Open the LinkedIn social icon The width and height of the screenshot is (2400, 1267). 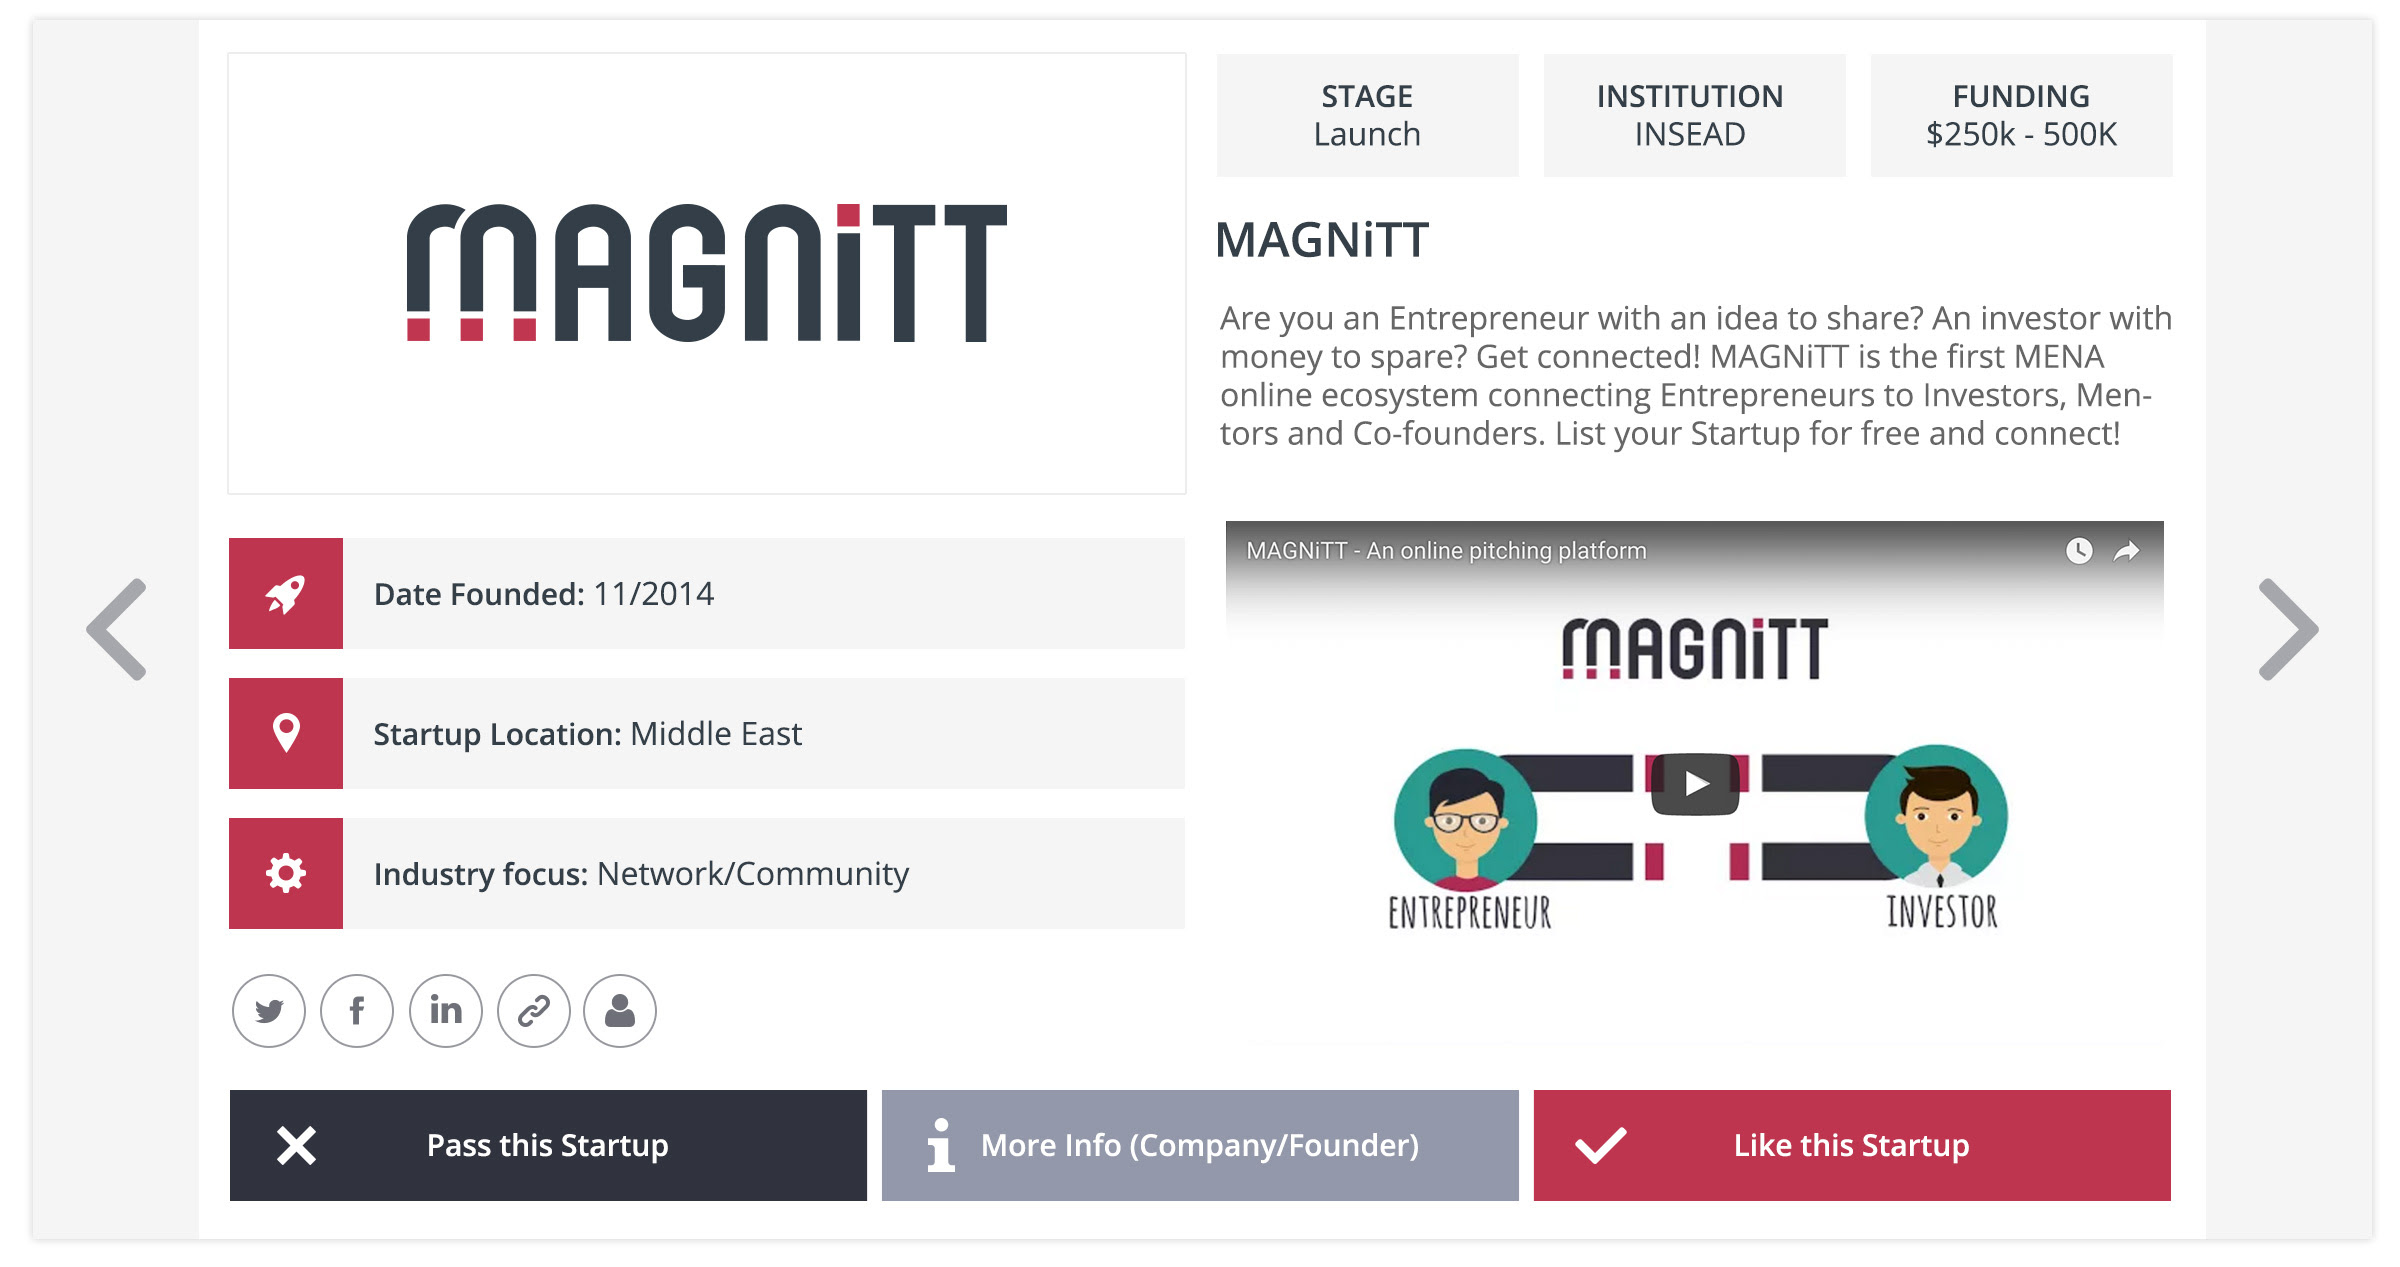(446, 1011)
